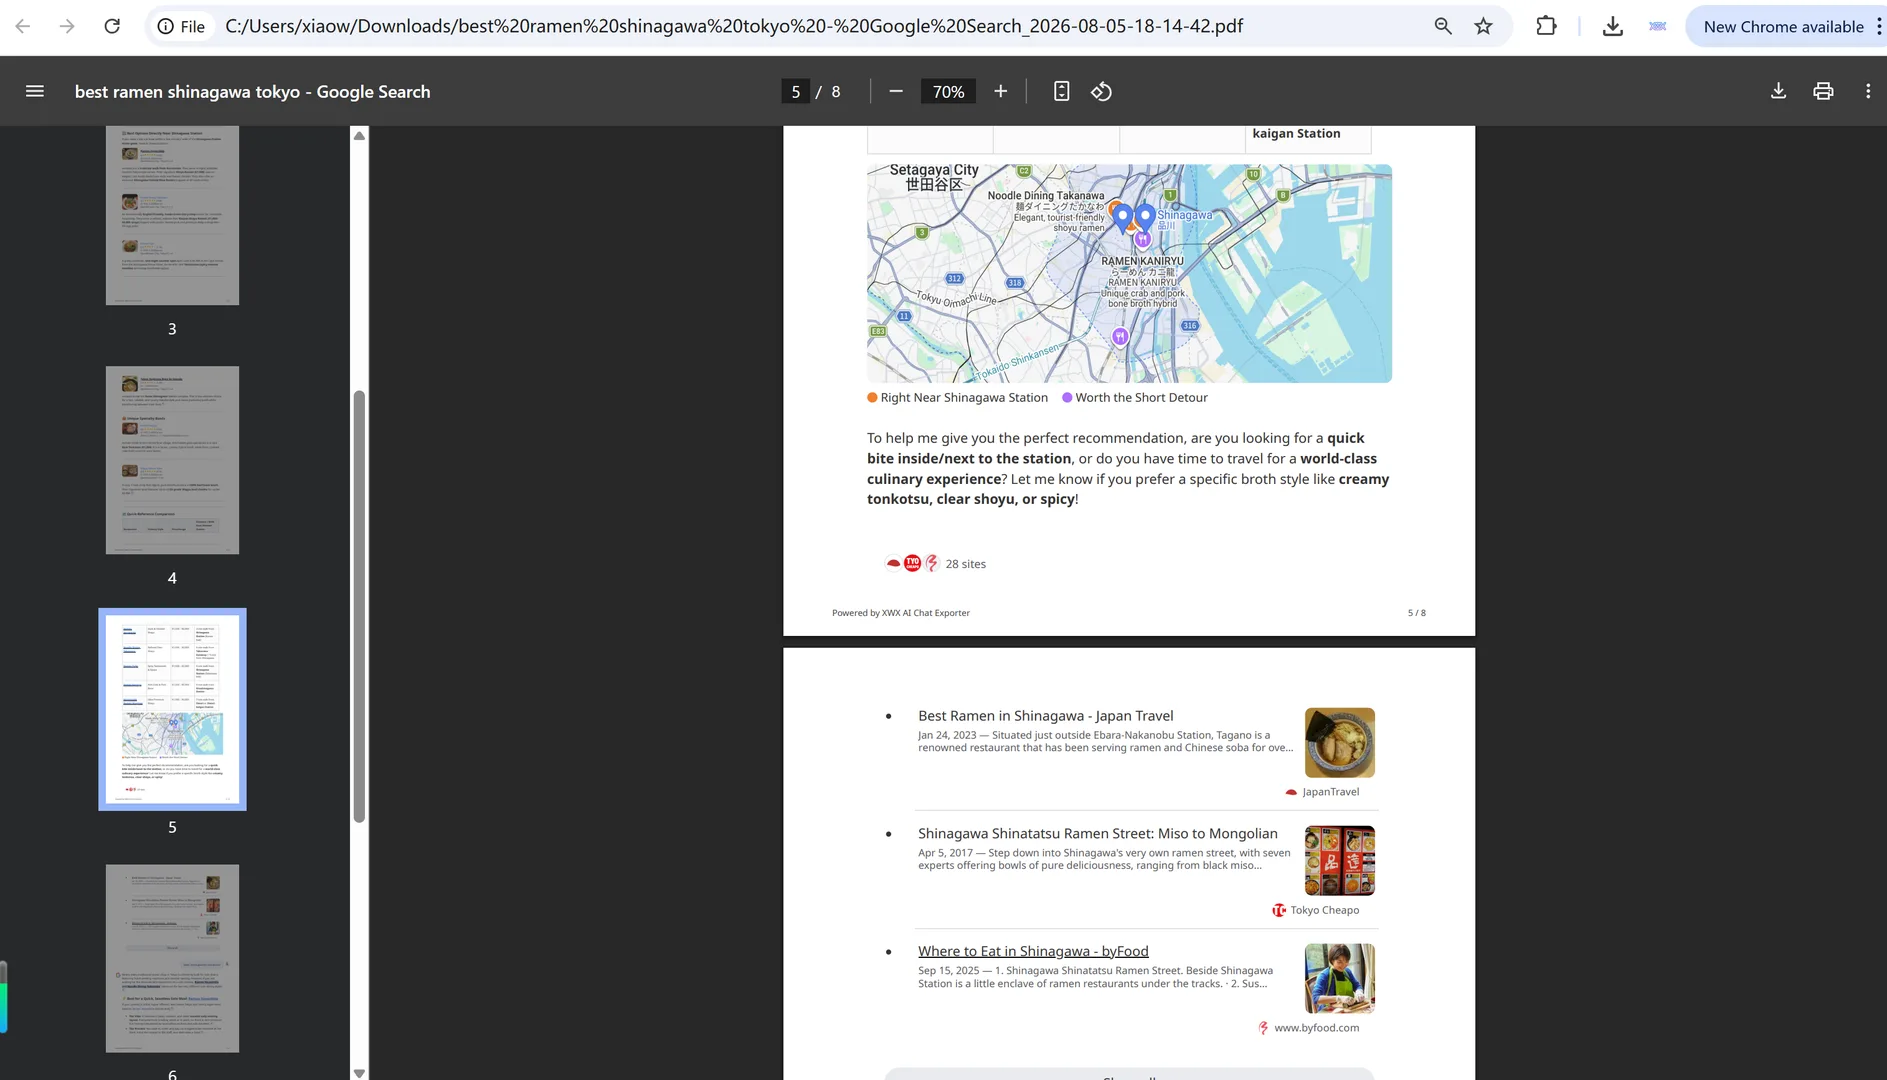This screenshot has height=1080, width=1887.
Task: Open Shinagawa Shinatatsu Ramen Street article
Action: coord(1097,834)
